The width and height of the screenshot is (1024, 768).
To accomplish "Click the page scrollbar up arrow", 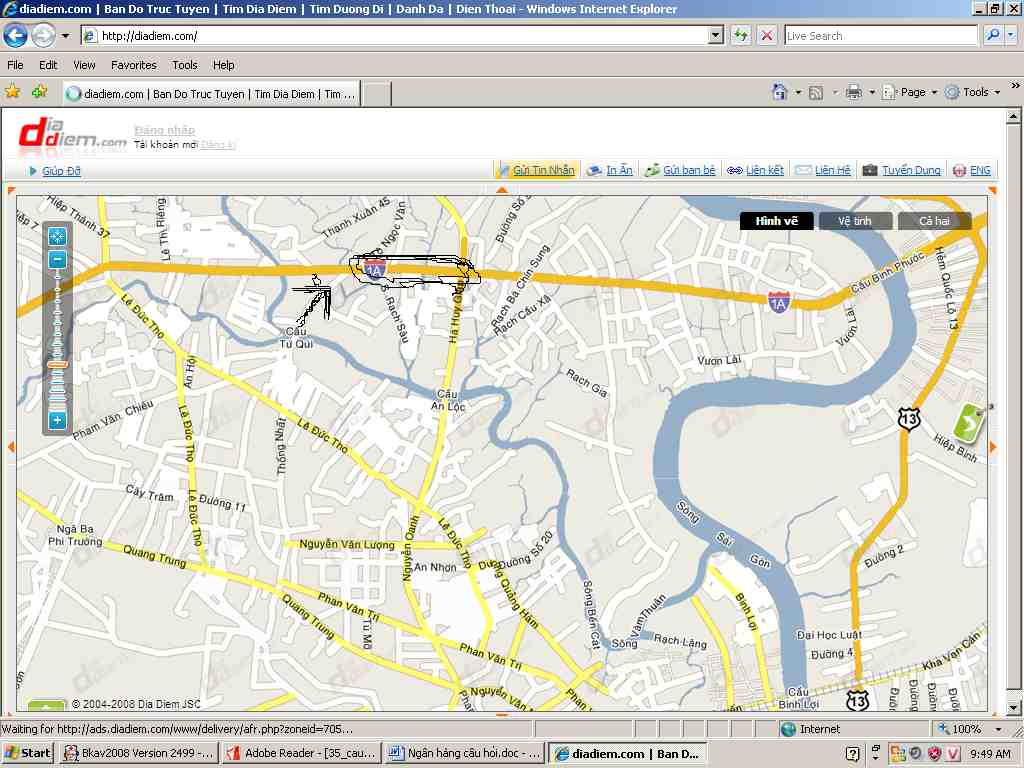I will point(1013,116).
